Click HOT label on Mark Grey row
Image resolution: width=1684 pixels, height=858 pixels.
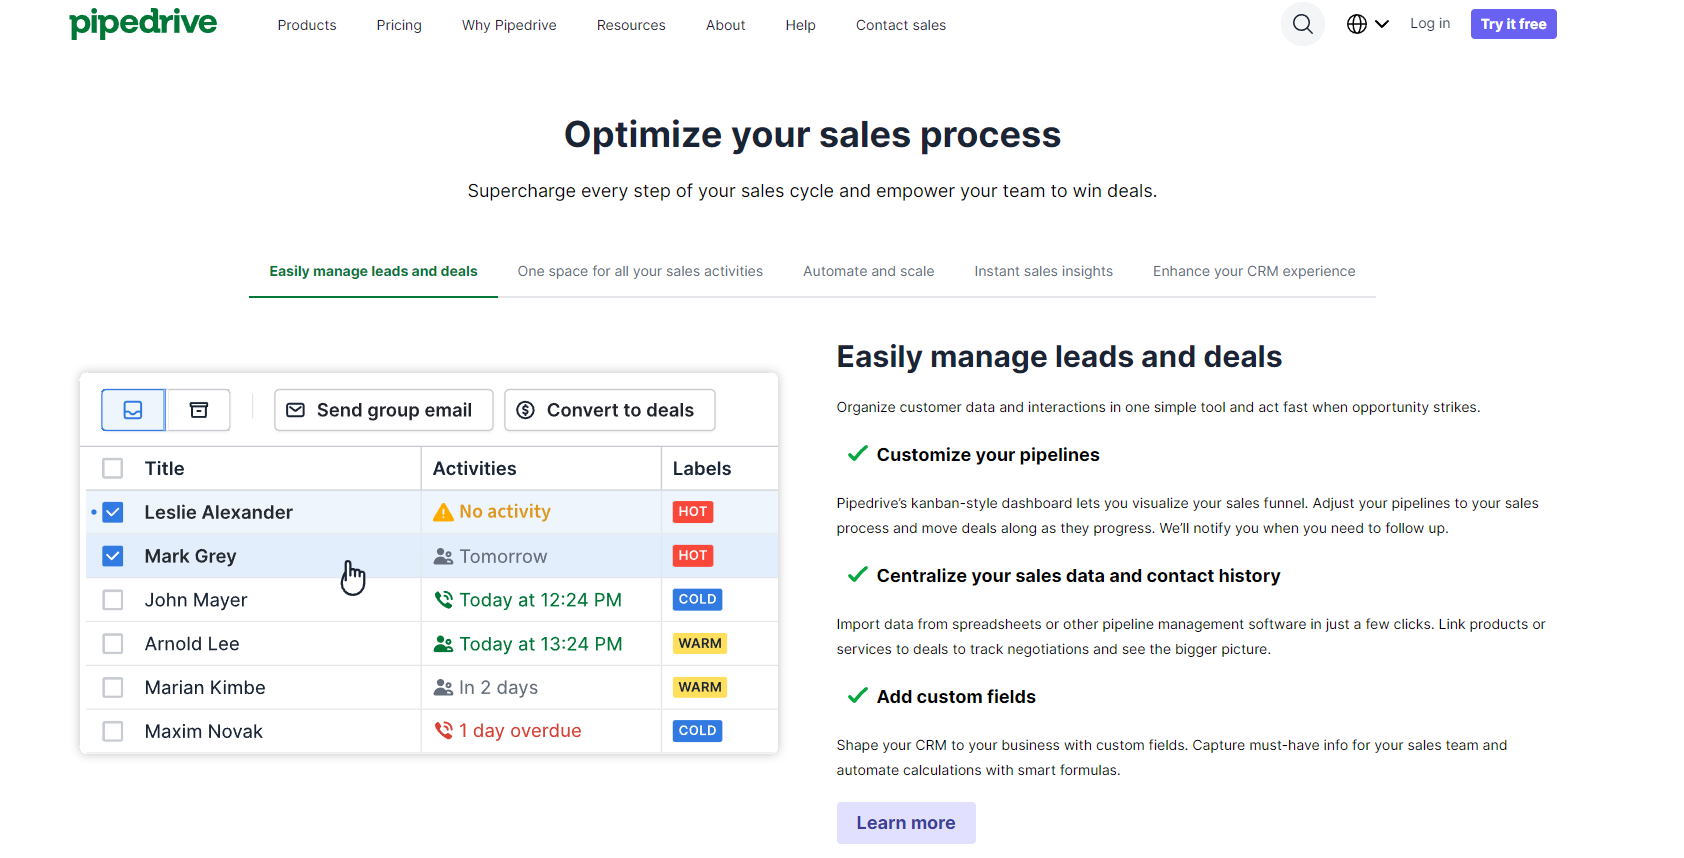(x=693, y=556)
